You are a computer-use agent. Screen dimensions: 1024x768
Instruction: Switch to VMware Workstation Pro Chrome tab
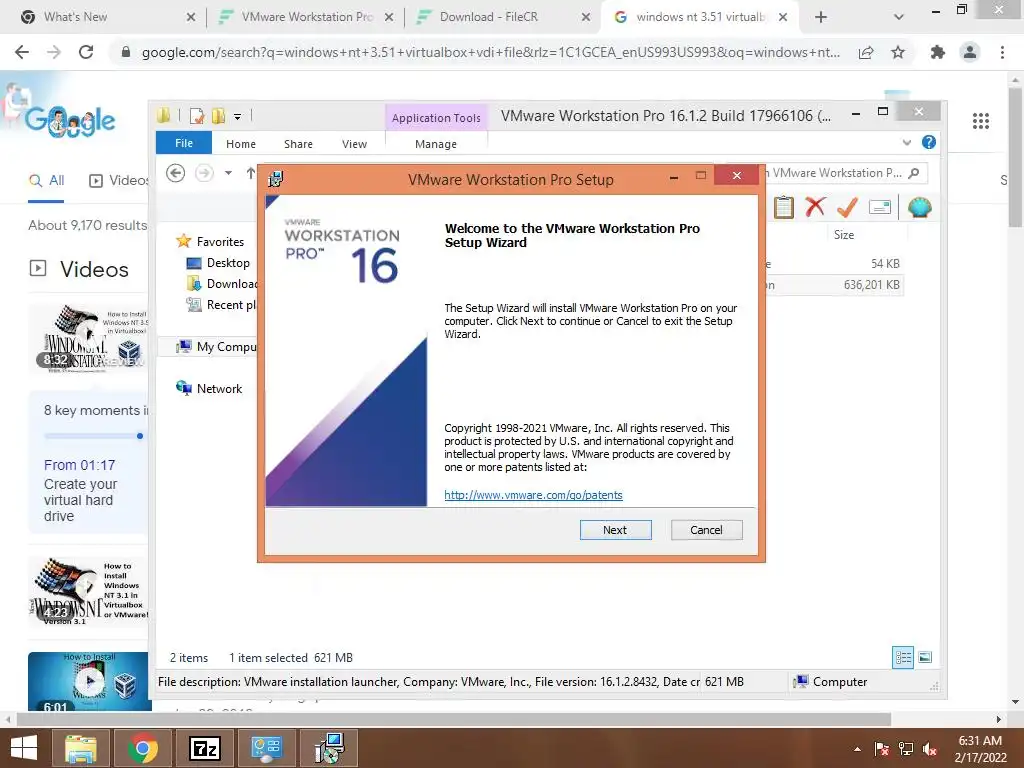(x=306, y=17)
